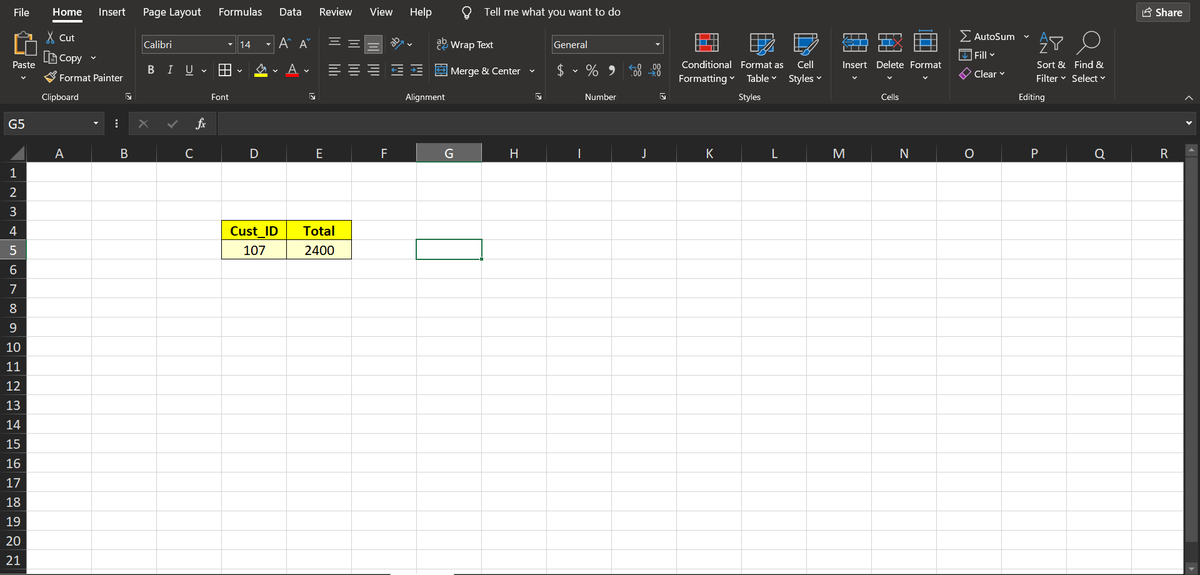The width and height of the screenshot is (1200, 575).
Task: Open the File tab
Action: [21, 12]
